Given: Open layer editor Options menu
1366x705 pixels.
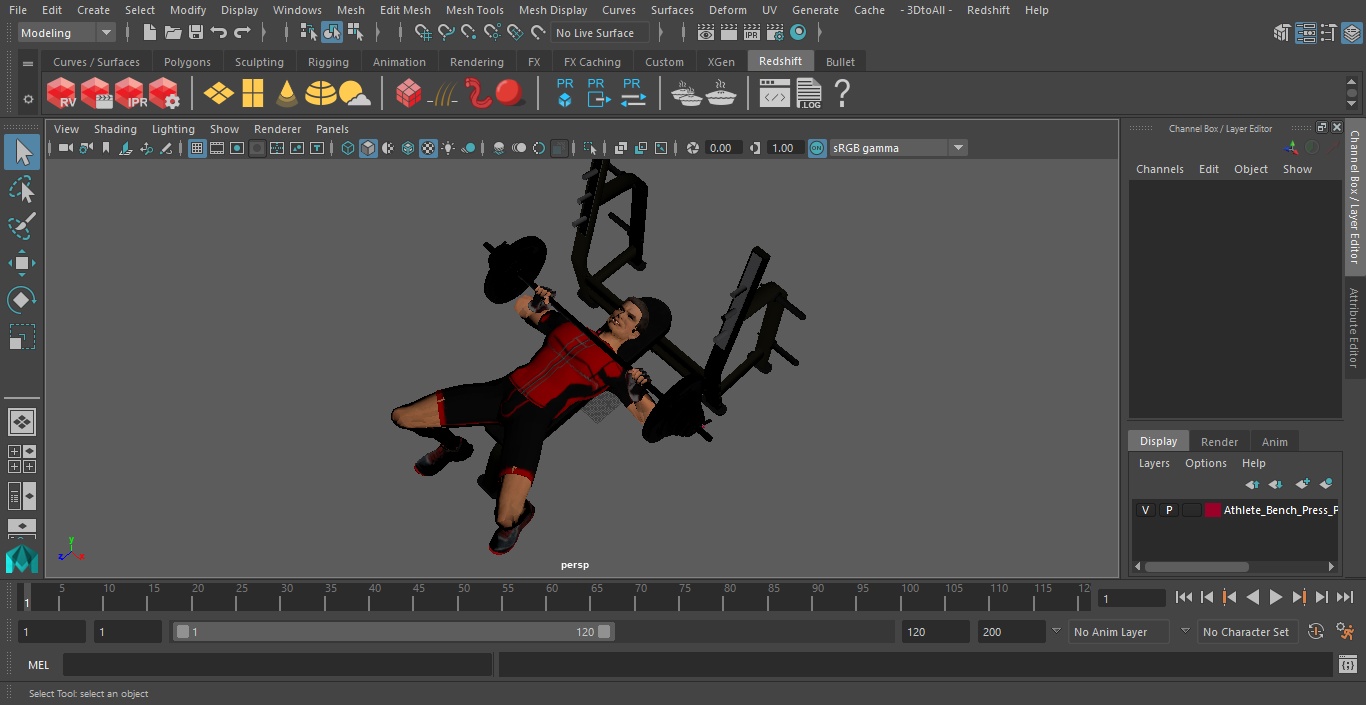Looking at the screenshot, I should (1205, 463).
